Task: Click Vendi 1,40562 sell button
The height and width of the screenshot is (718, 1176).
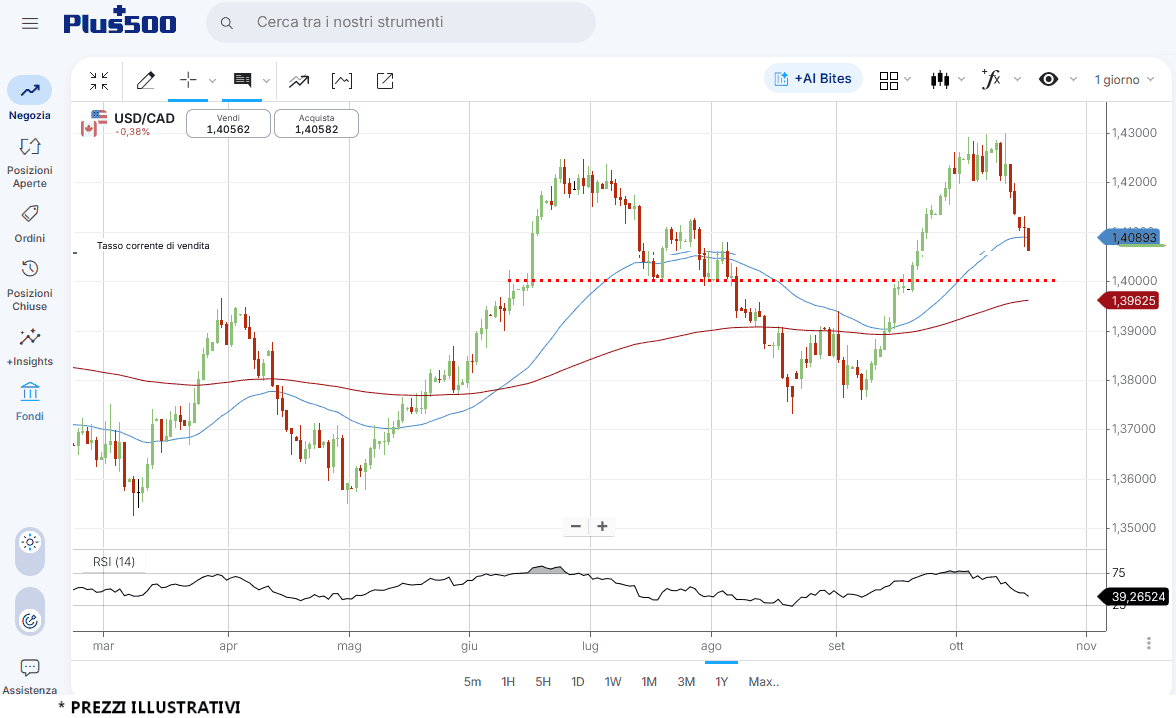Action: [x=228, y=124]
